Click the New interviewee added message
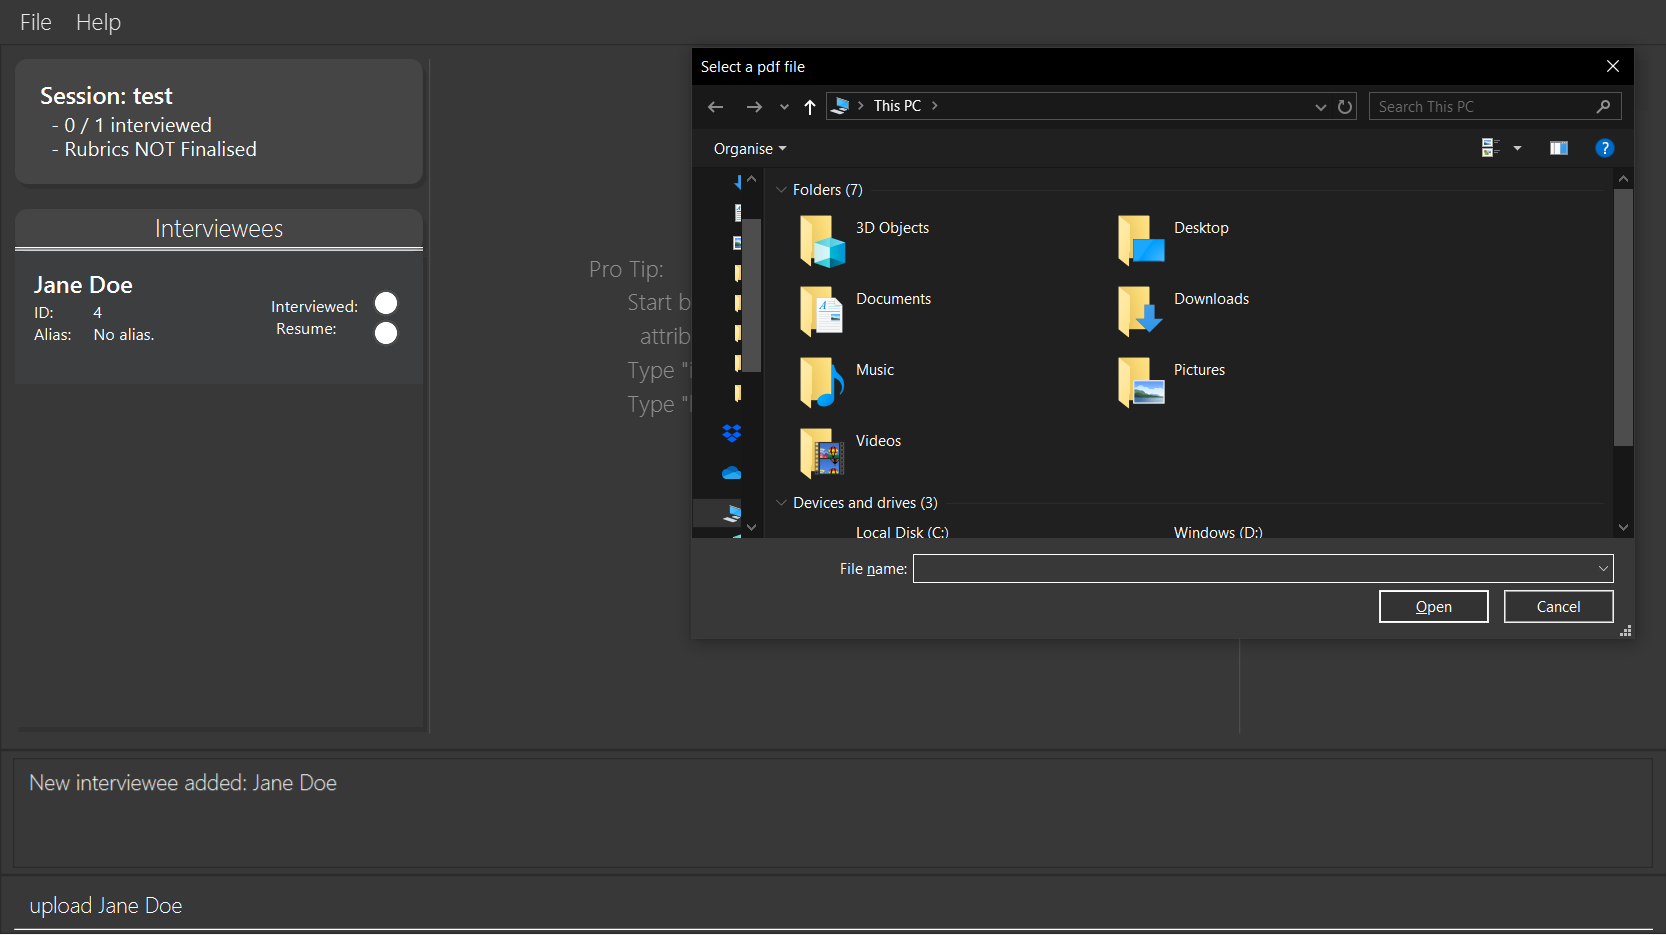This screenshot has height=935, width=1666. pos(183,783)
